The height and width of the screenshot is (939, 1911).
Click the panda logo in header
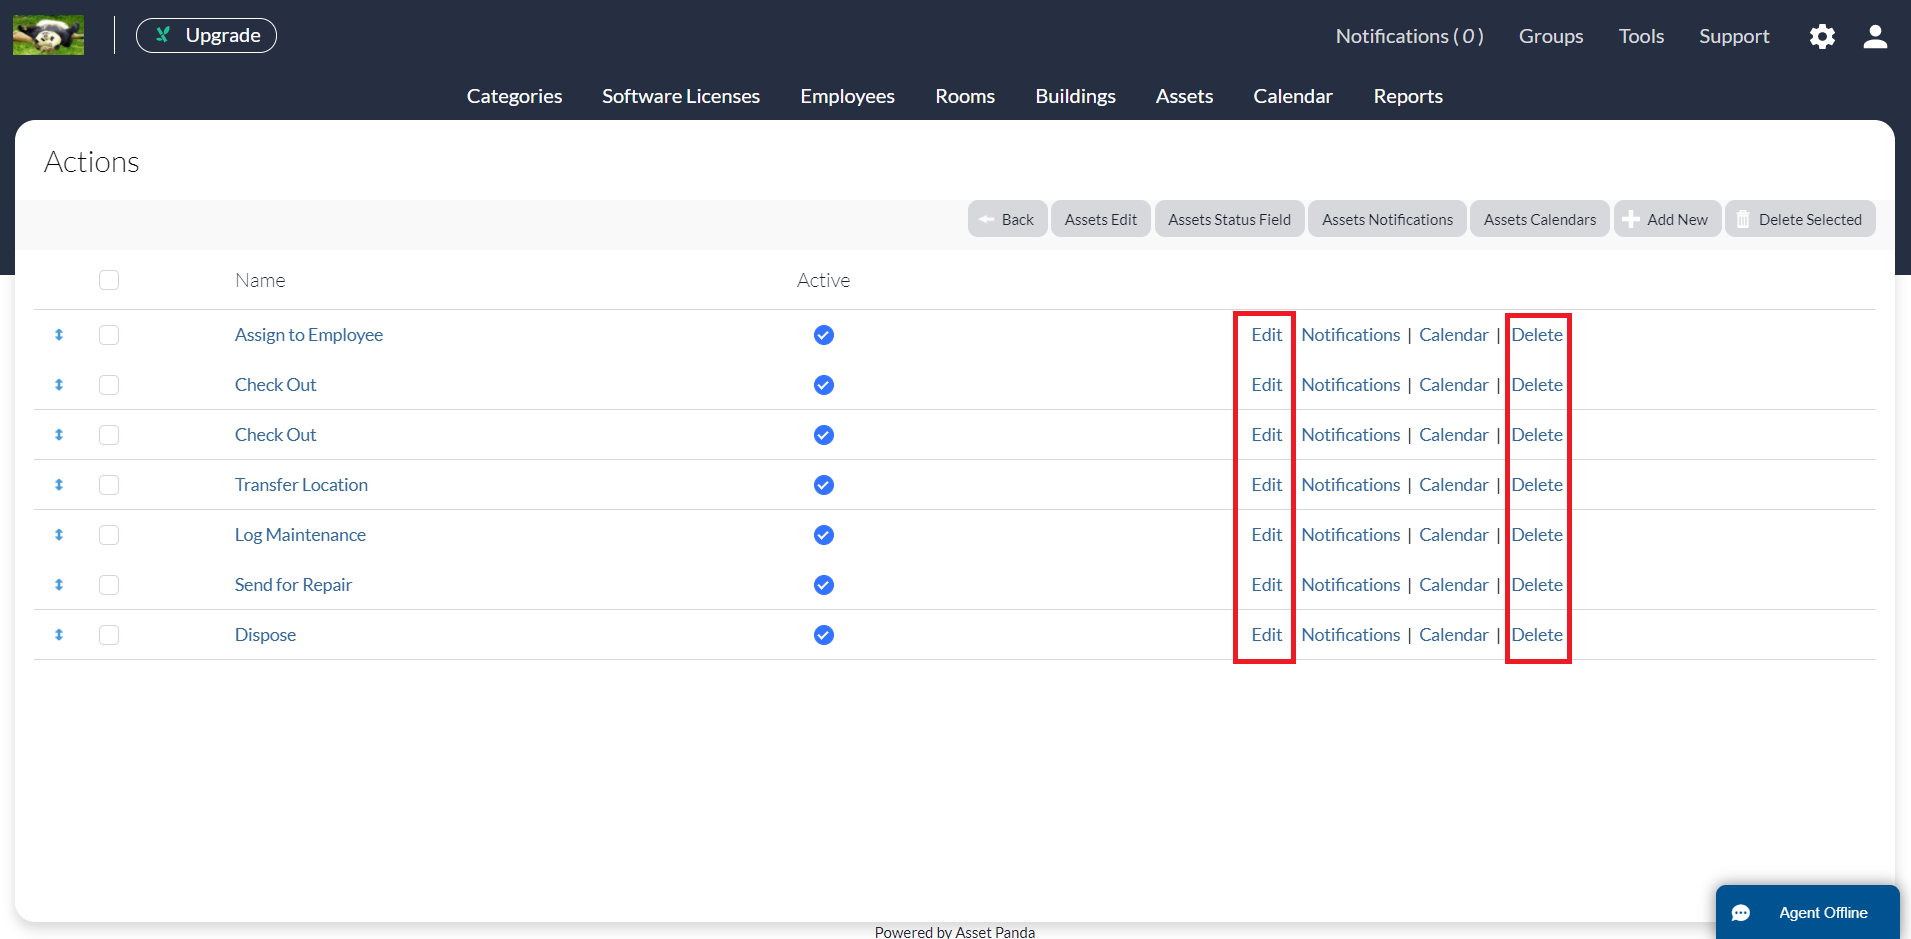pos(48,36)
